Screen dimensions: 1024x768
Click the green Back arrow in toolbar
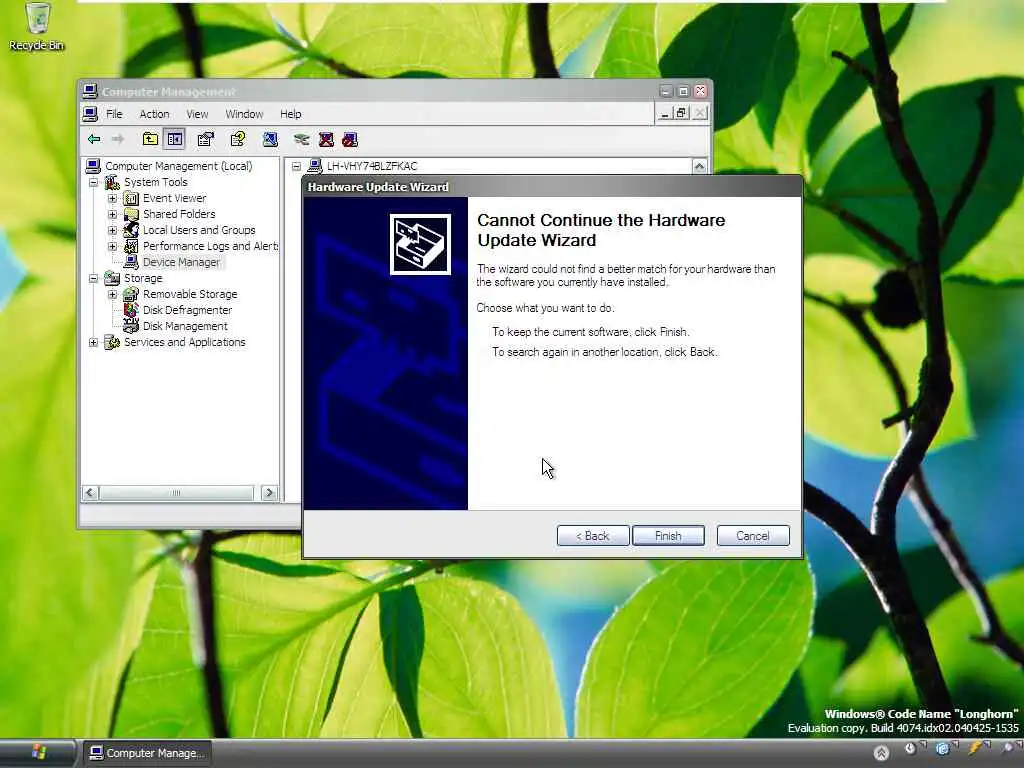pos(94,139)
